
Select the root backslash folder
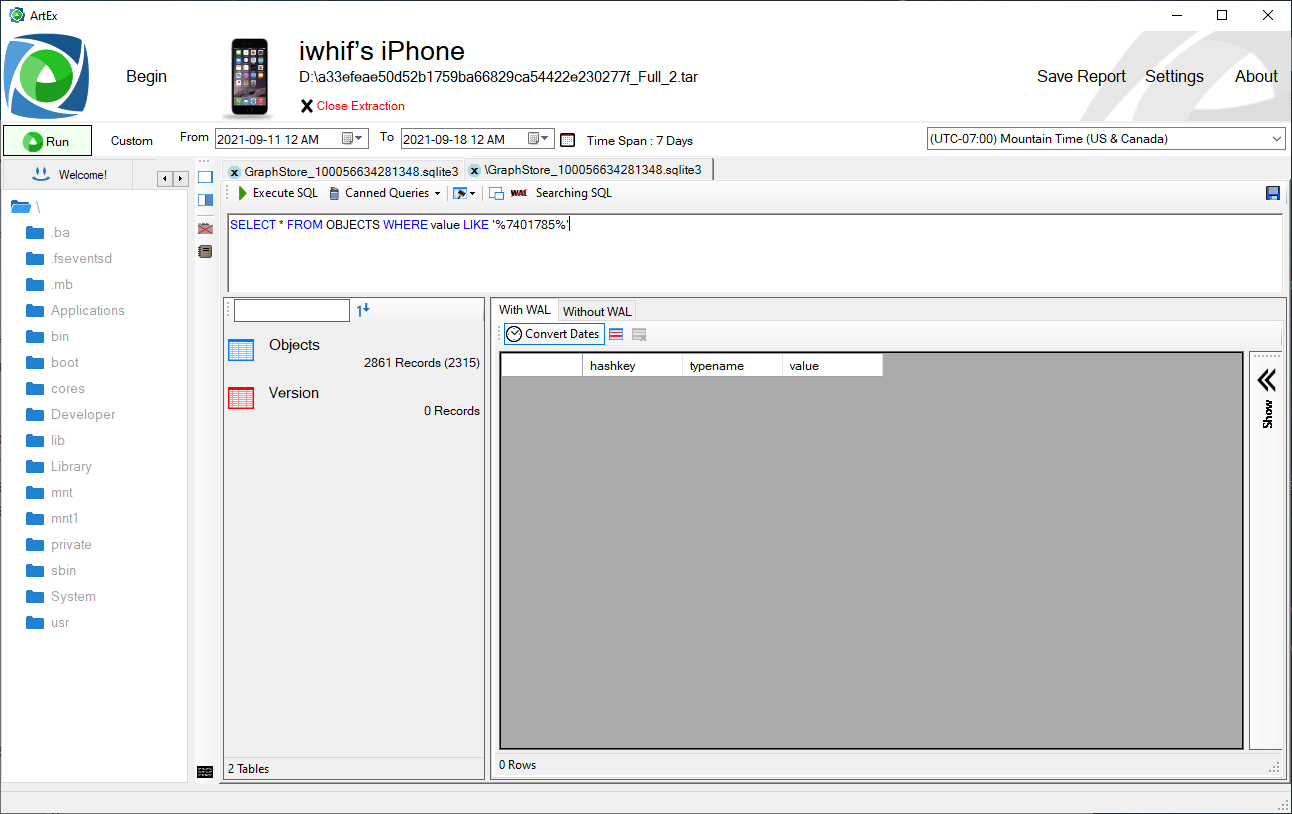coord(25,207)
